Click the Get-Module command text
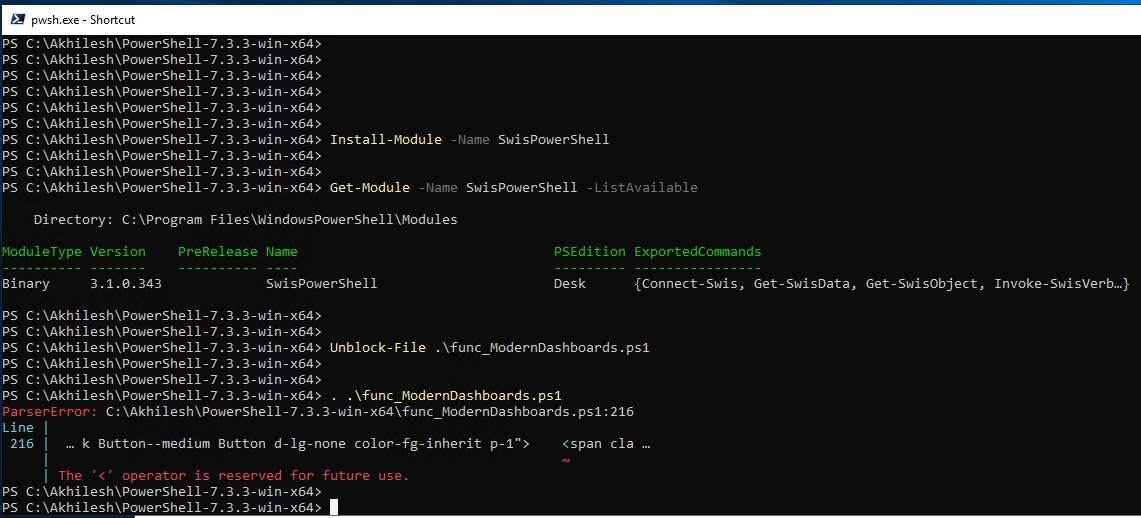Image resolution: width=1141 pixels, height=518 pixels. pos(370,188)
